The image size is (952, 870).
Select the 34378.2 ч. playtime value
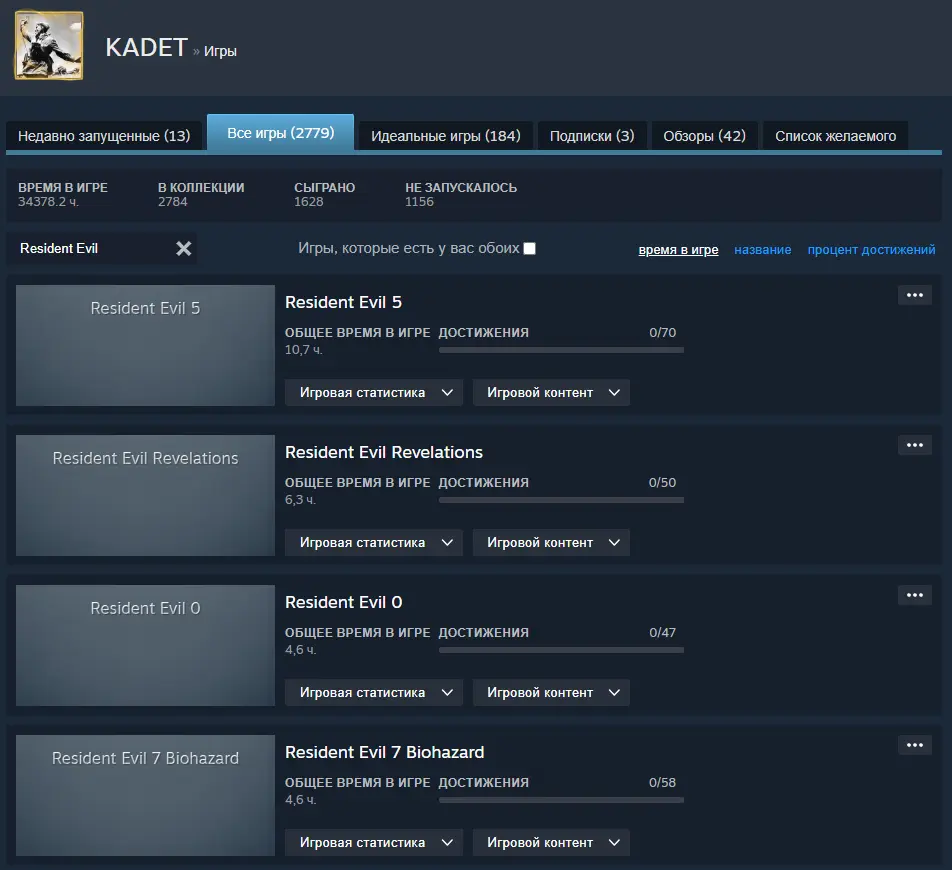pyautogui.click(x=49, y=202)
